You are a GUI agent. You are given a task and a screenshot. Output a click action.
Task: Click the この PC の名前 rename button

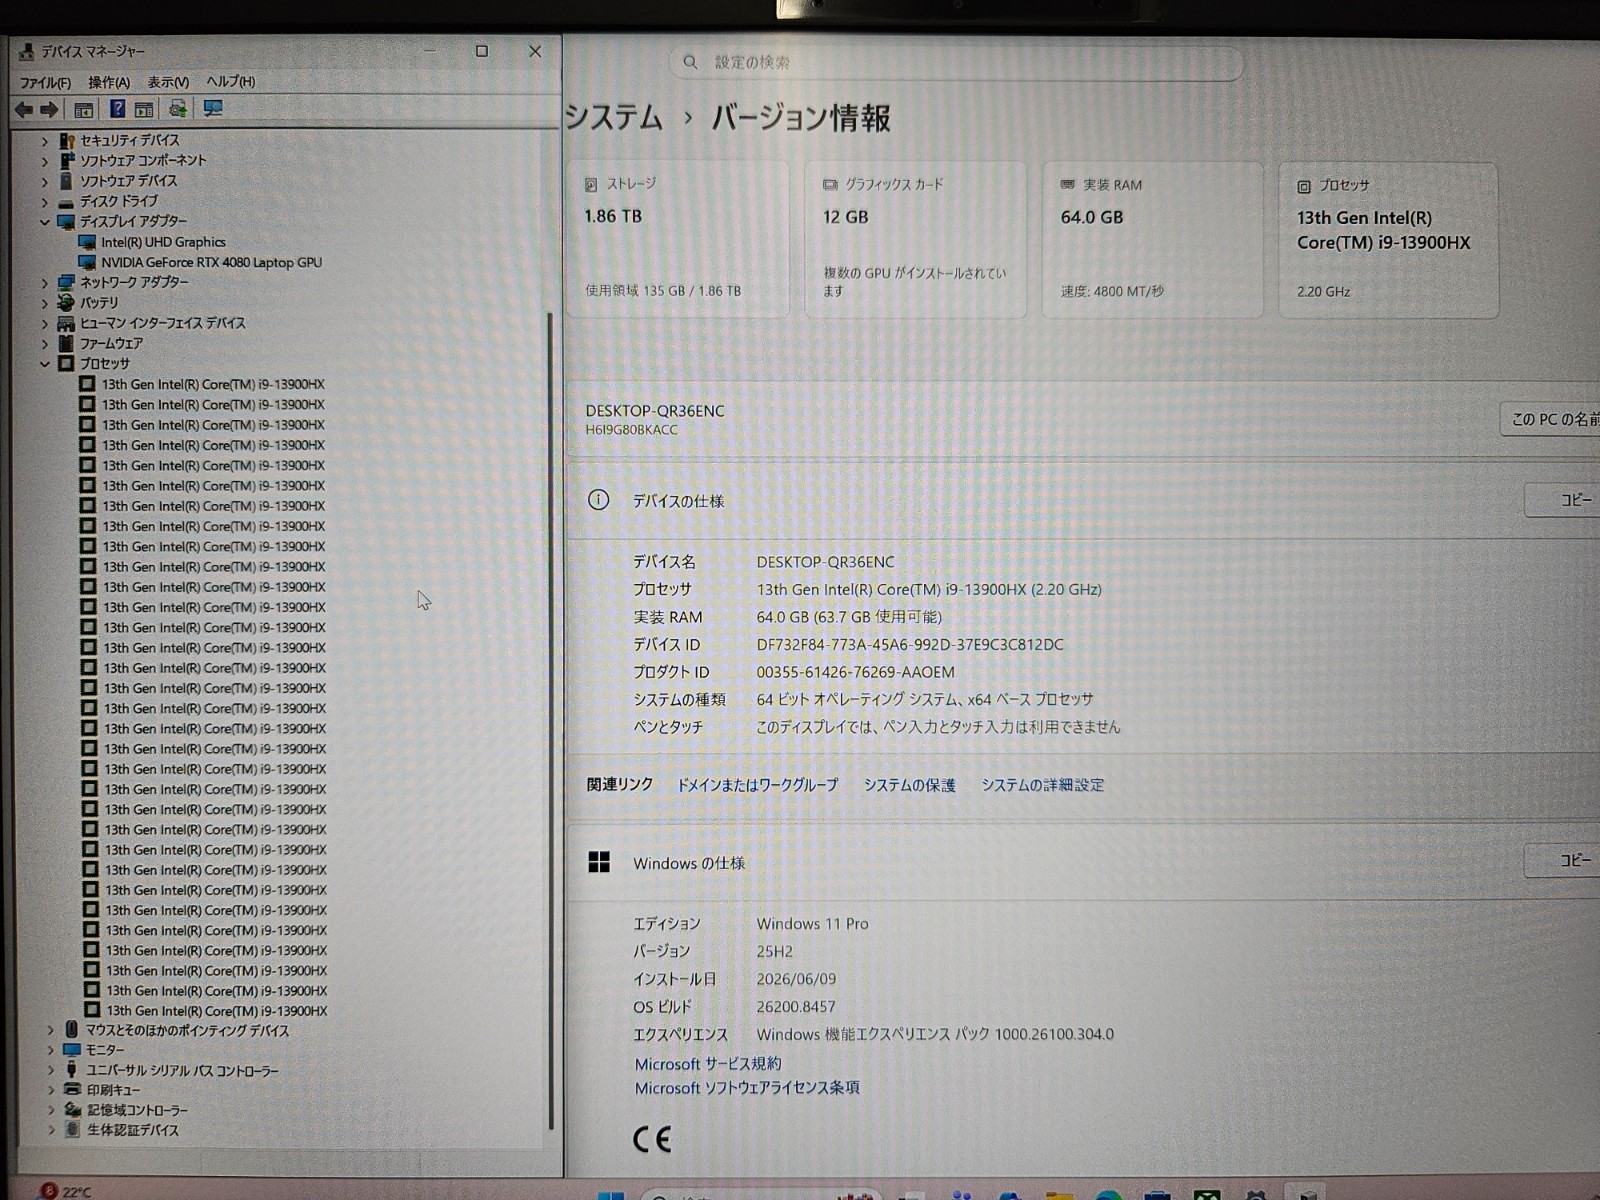point(1551,419)
